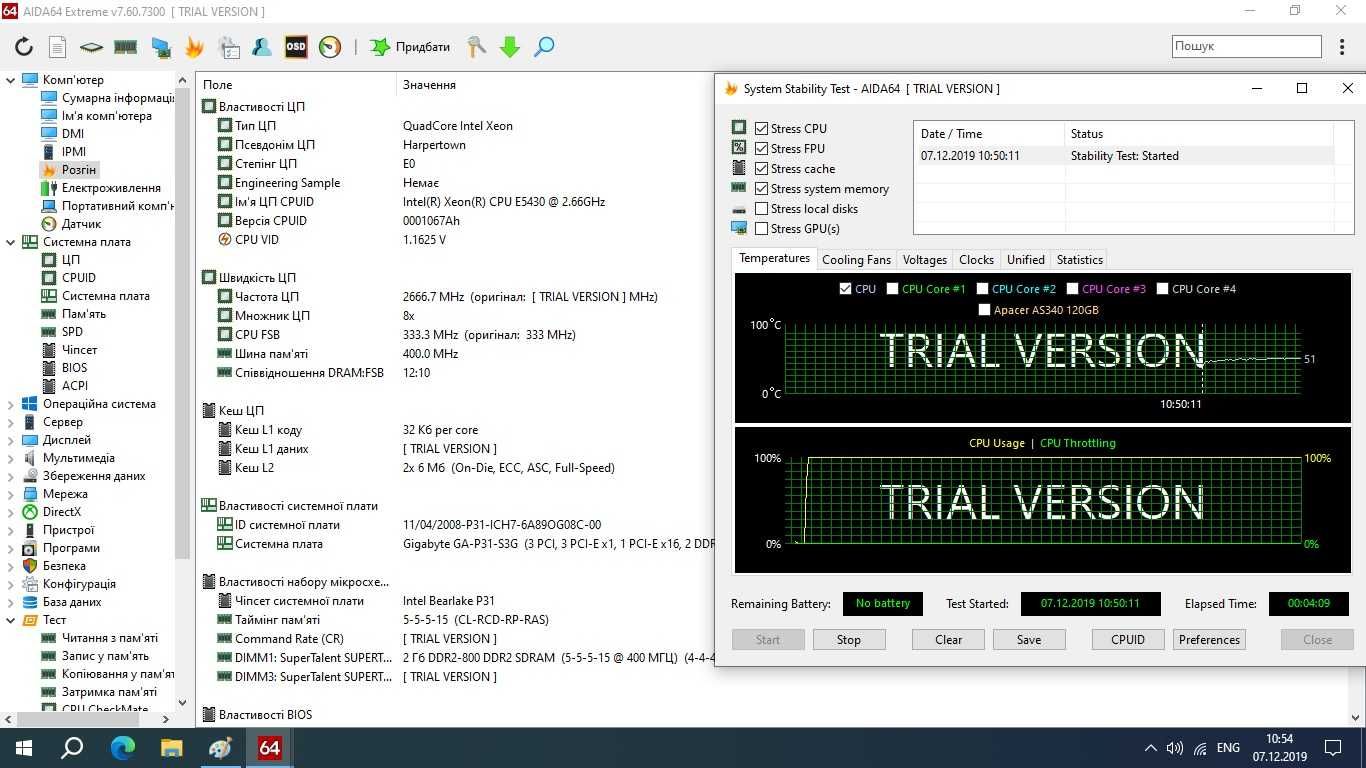
Task: Open Preferences in stability test
Action: 1209,640
